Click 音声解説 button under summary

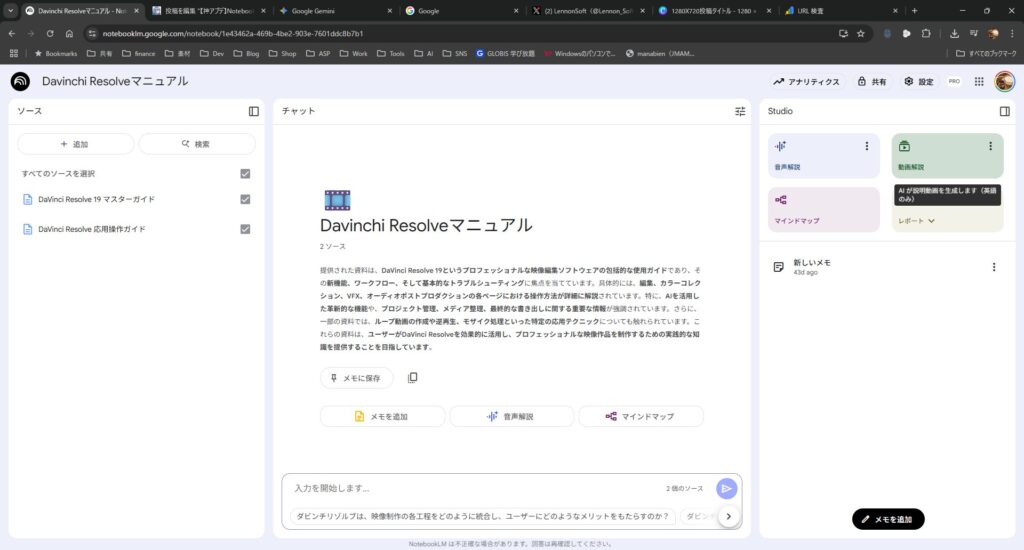tap(511, 416)
